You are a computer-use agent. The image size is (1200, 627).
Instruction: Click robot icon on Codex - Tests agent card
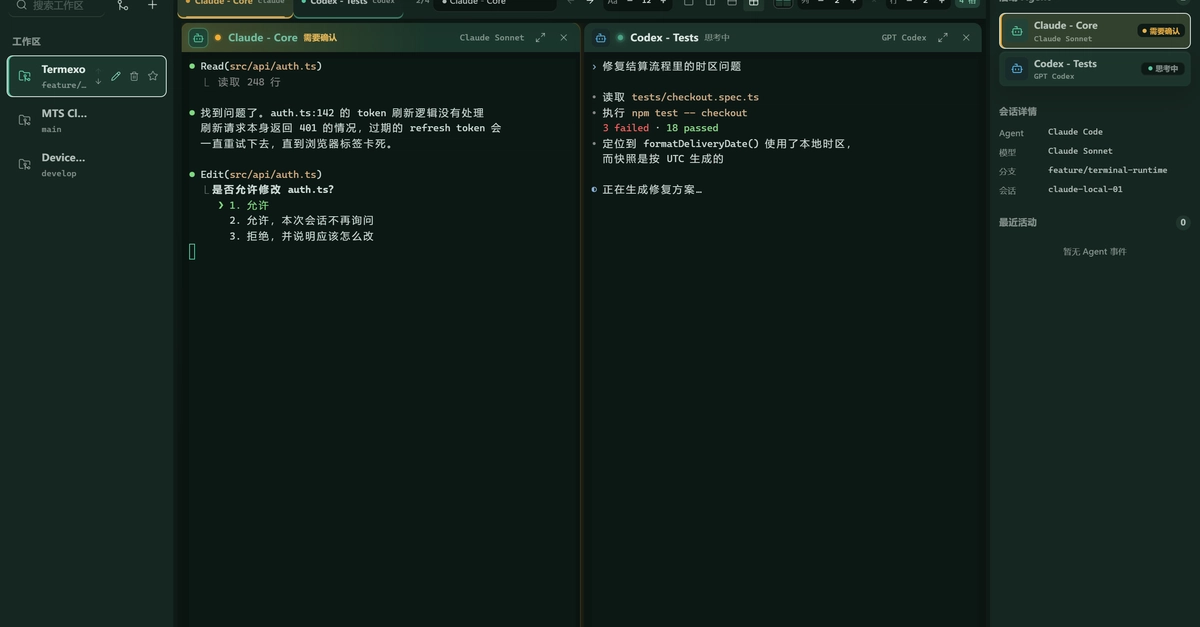[x=1017, y=69]
